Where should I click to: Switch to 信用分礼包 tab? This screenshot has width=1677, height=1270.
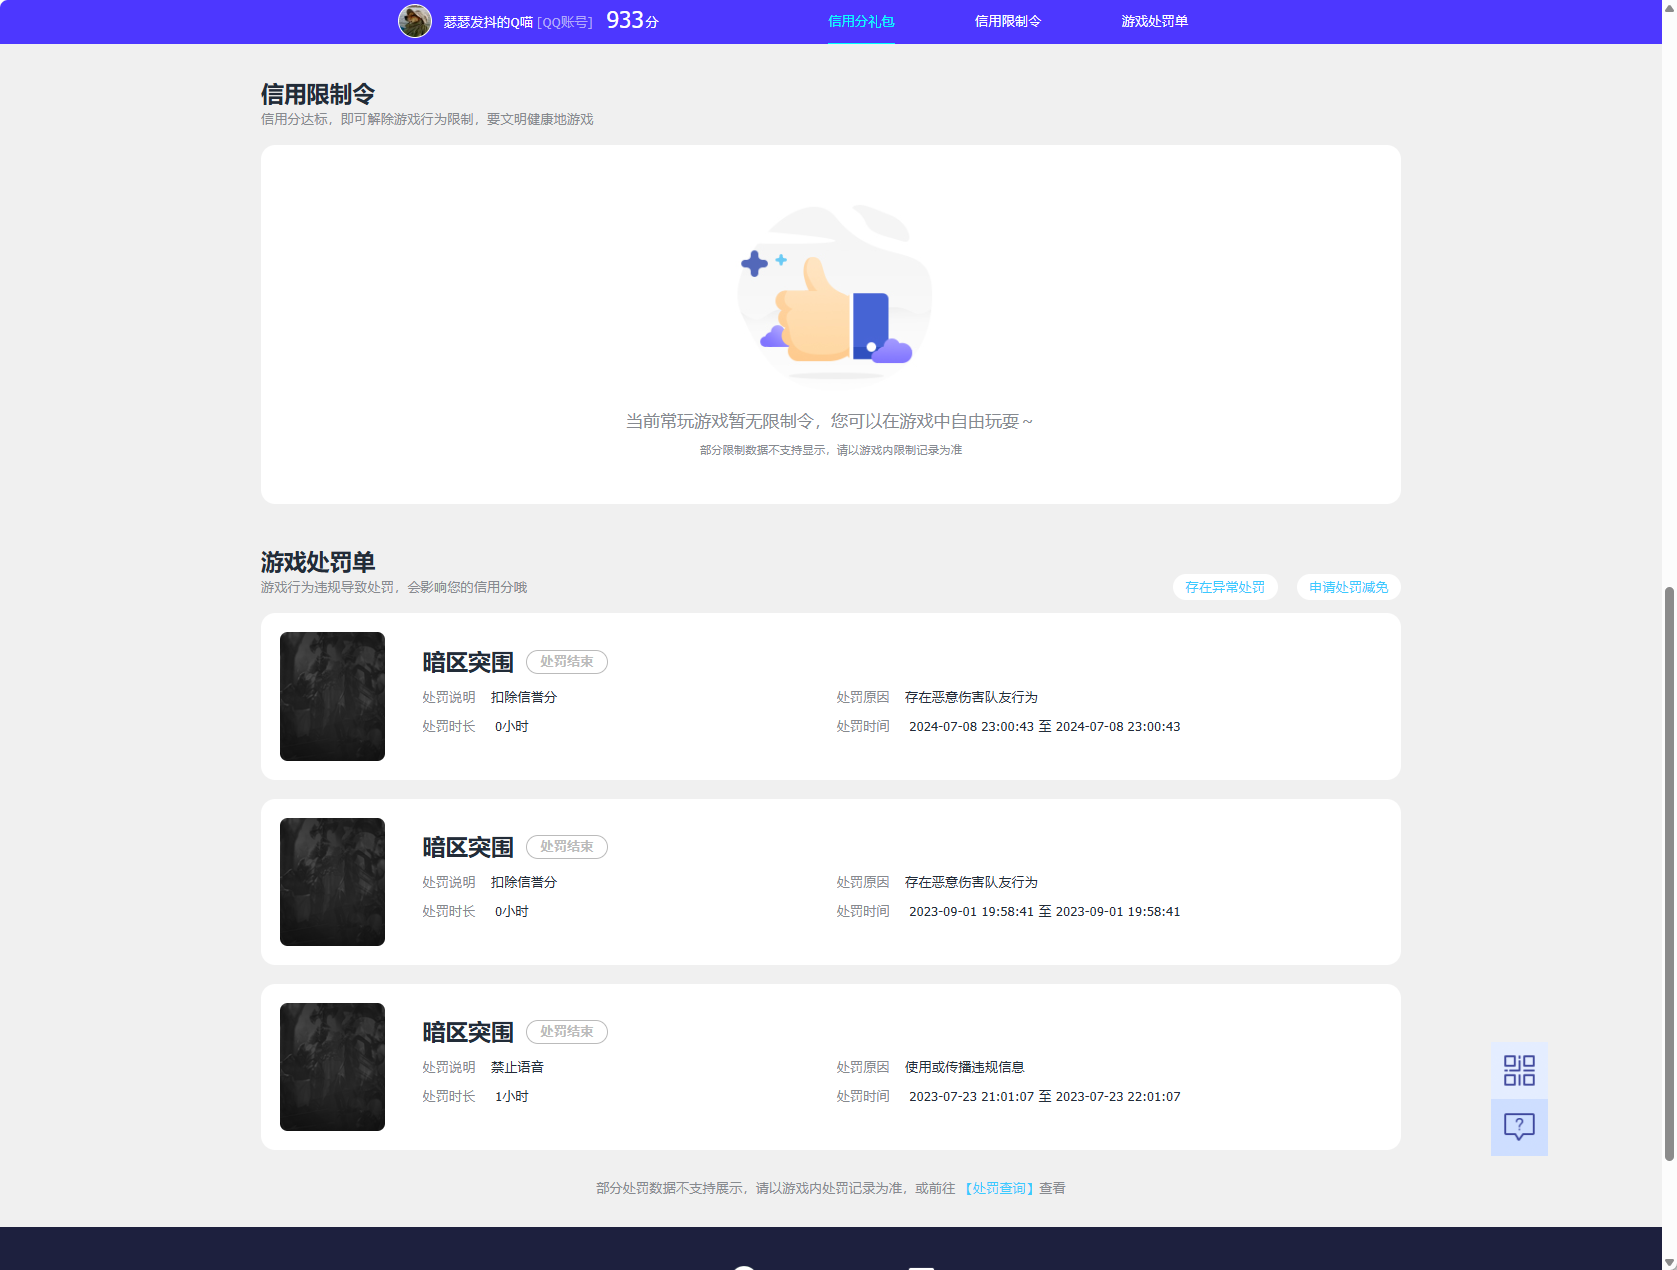click(861, 21)
